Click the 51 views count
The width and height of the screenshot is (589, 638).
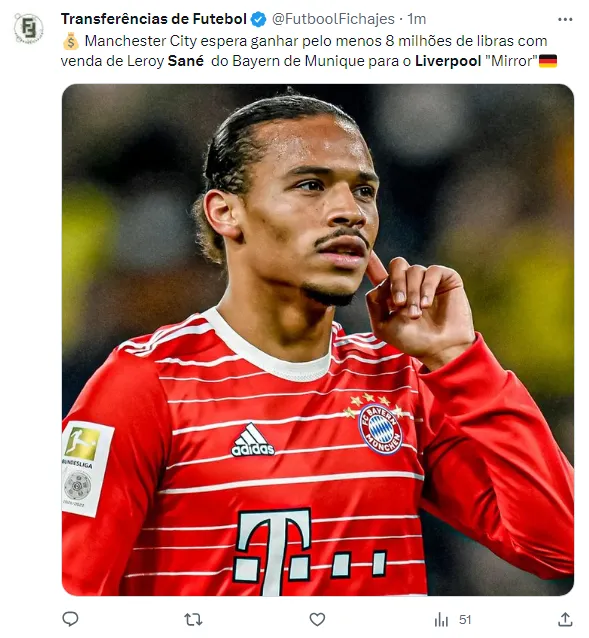coord(465,620)
